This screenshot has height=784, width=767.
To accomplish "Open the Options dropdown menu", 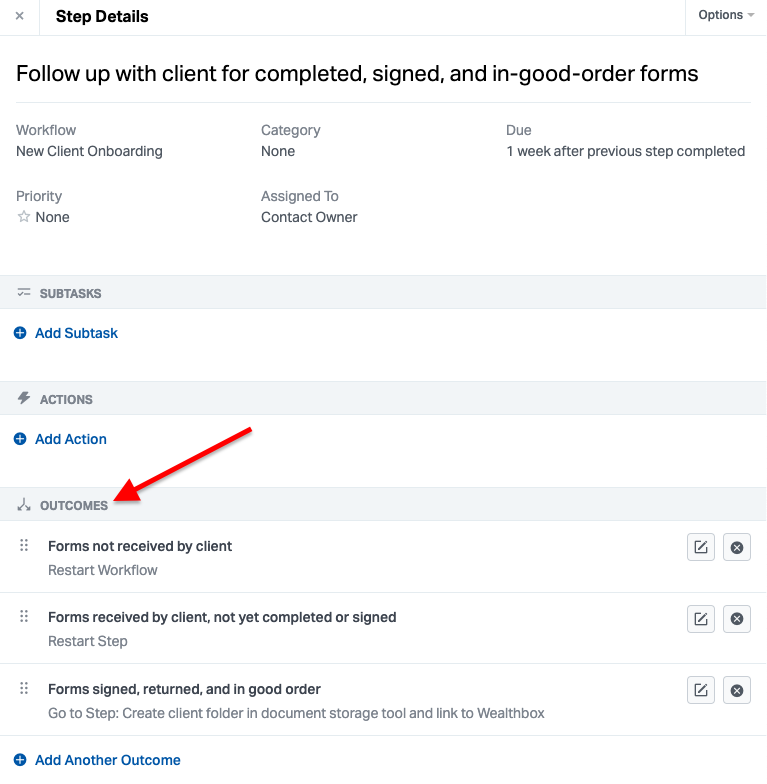I will tap(726, 15).
